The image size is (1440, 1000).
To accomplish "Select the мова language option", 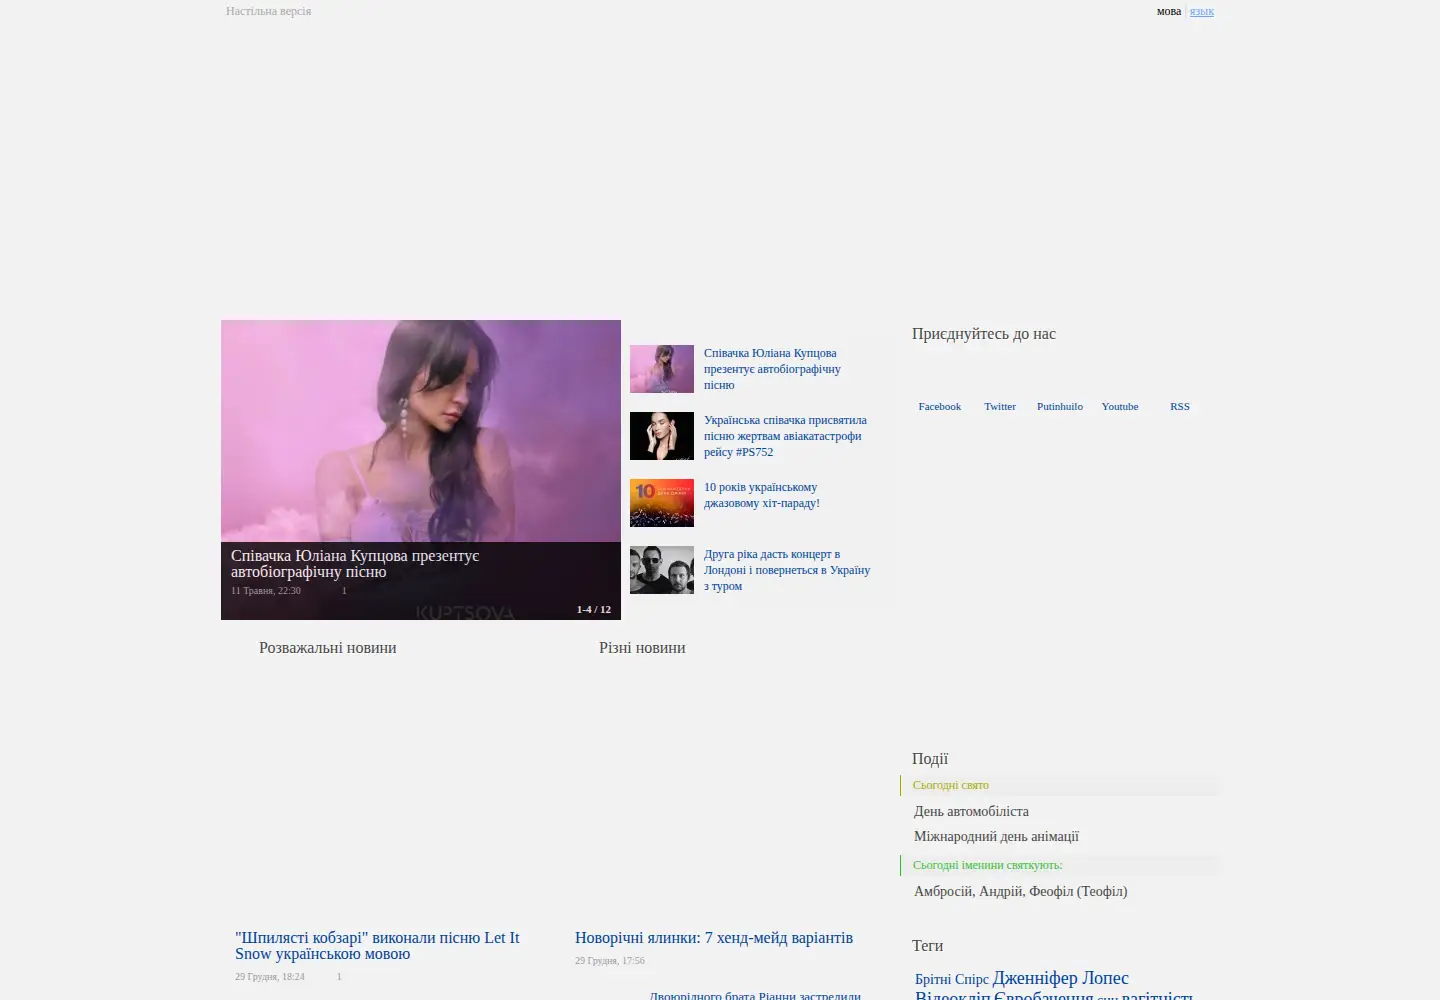I will pos(1169,11).
